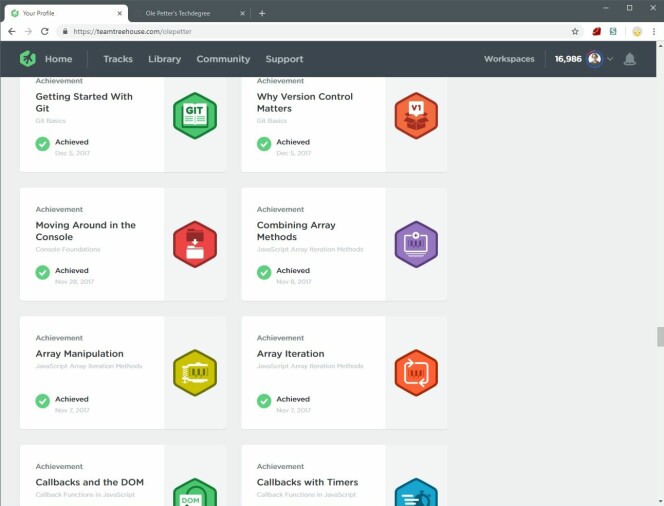The image size is (664, 506).
Task: Click the Moving Around in the Console badge
Action: [195, 244]
